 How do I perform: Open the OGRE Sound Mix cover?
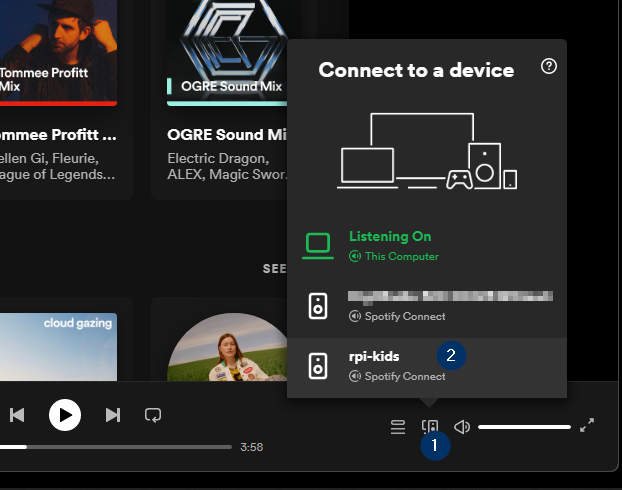[227, 50]
